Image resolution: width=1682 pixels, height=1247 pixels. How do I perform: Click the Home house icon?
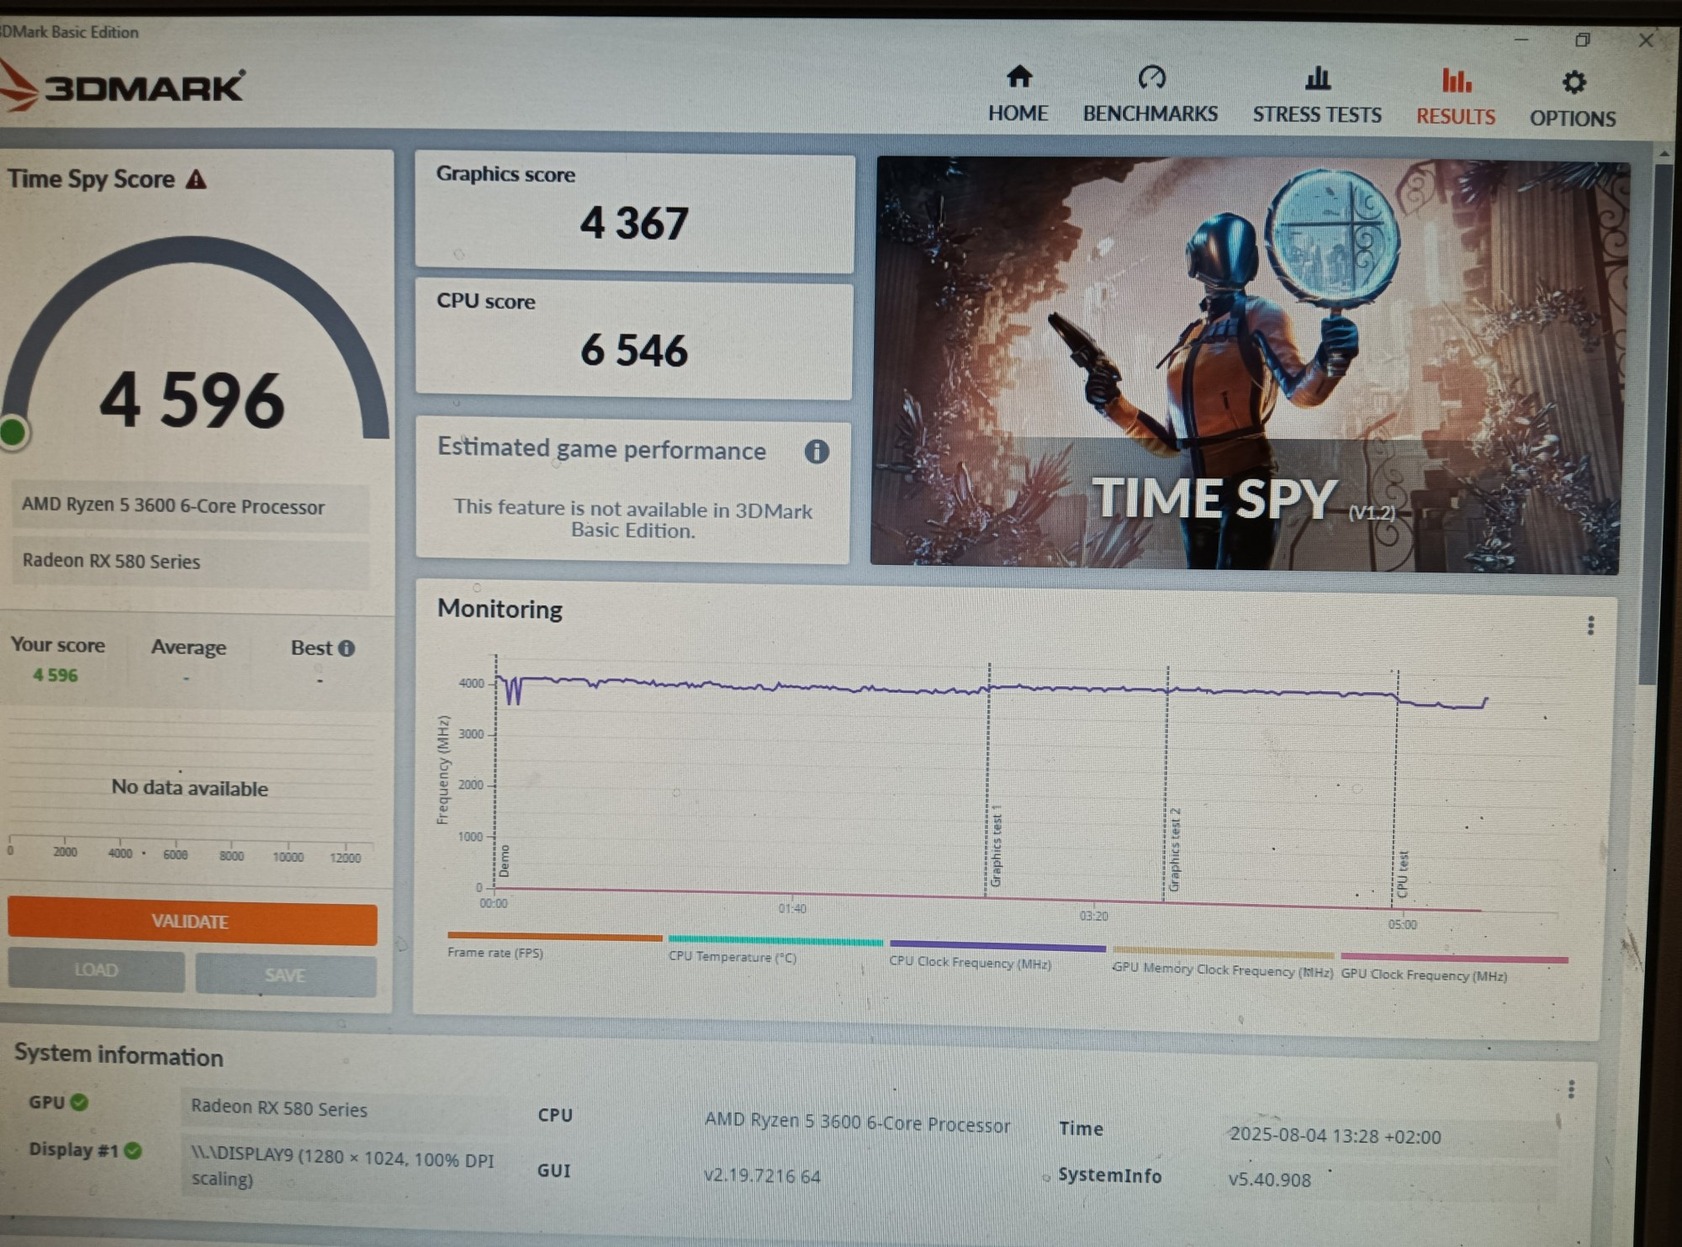pos(1019,77)
